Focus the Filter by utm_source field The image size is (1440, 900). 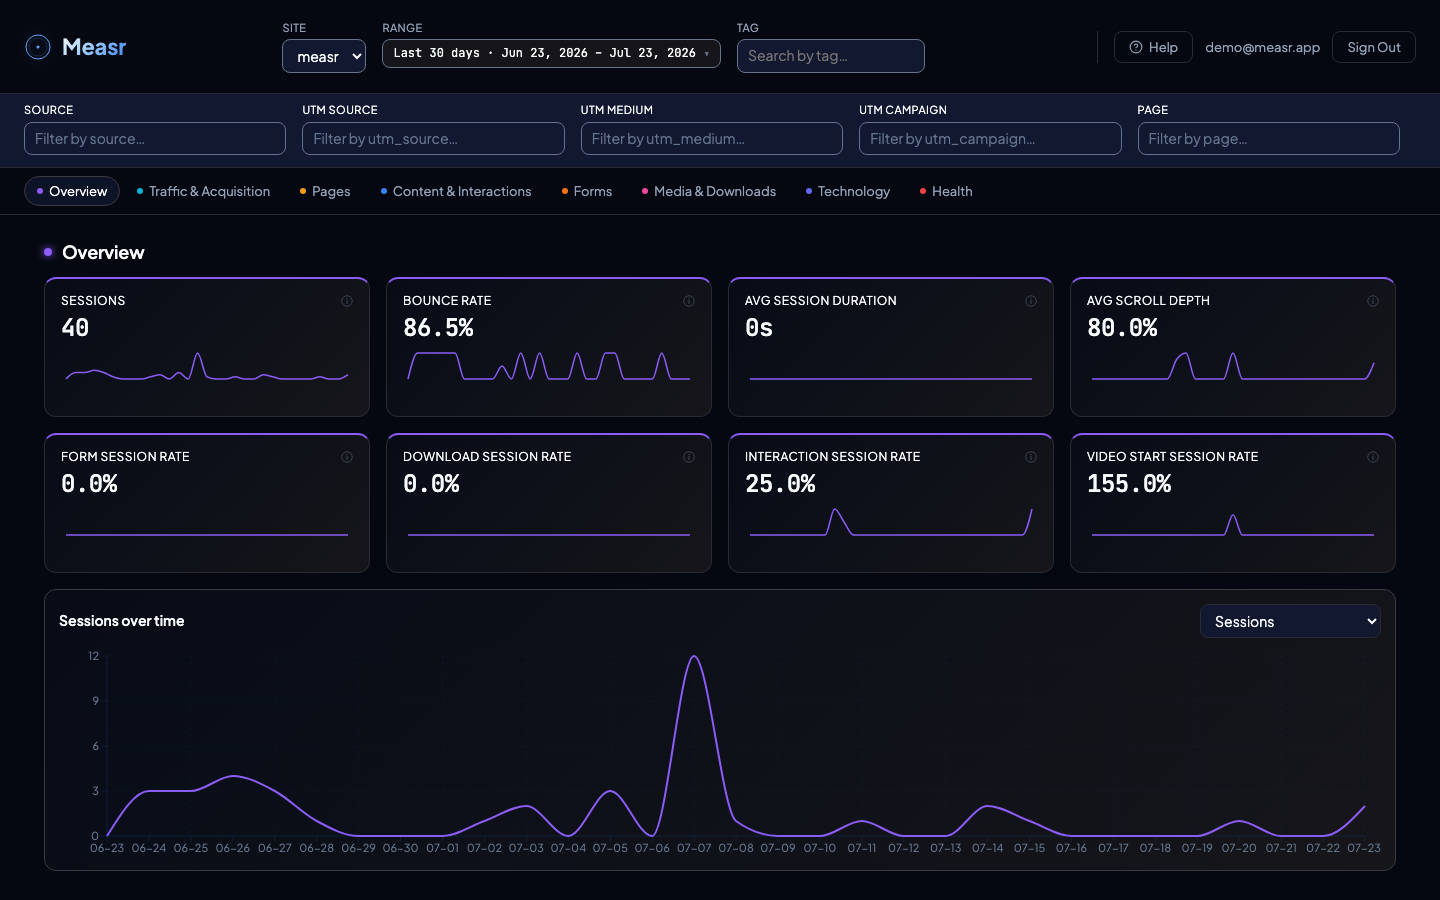(x=433, y=139)
